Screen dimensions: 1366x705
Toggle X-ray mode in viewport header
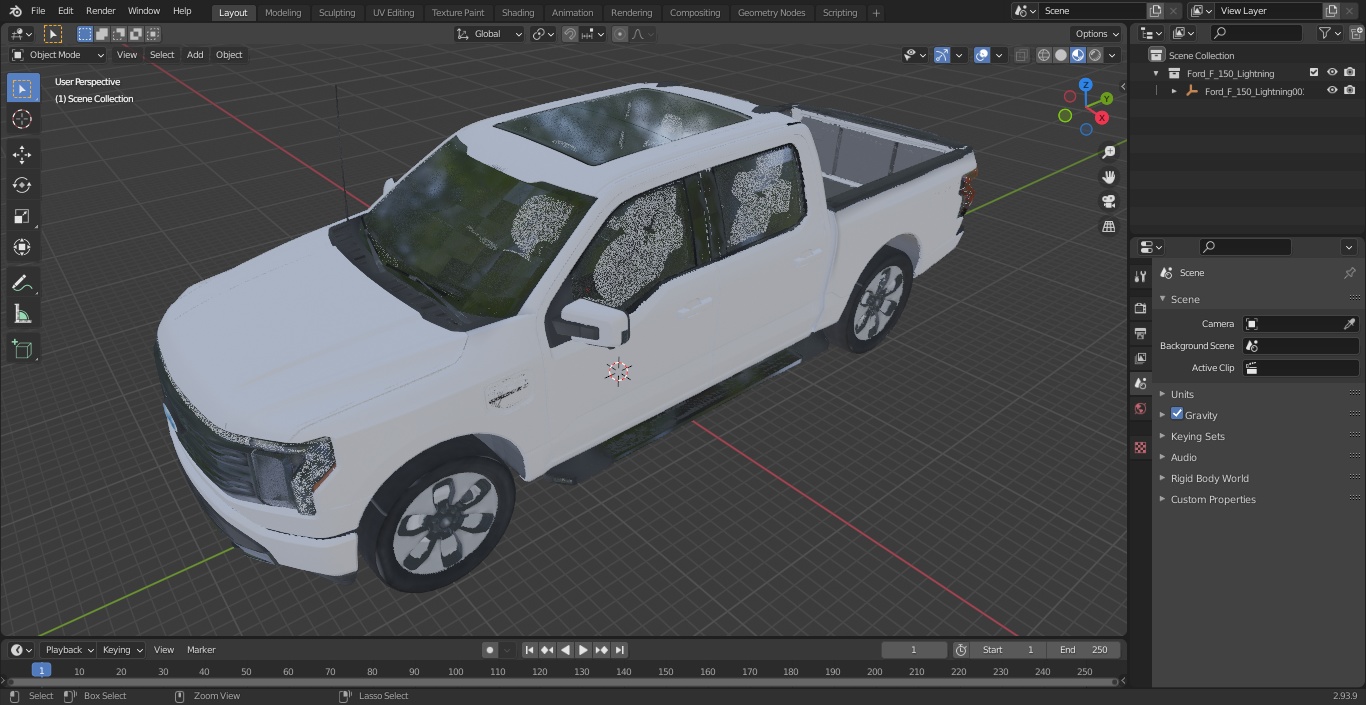coord(1021,55)
